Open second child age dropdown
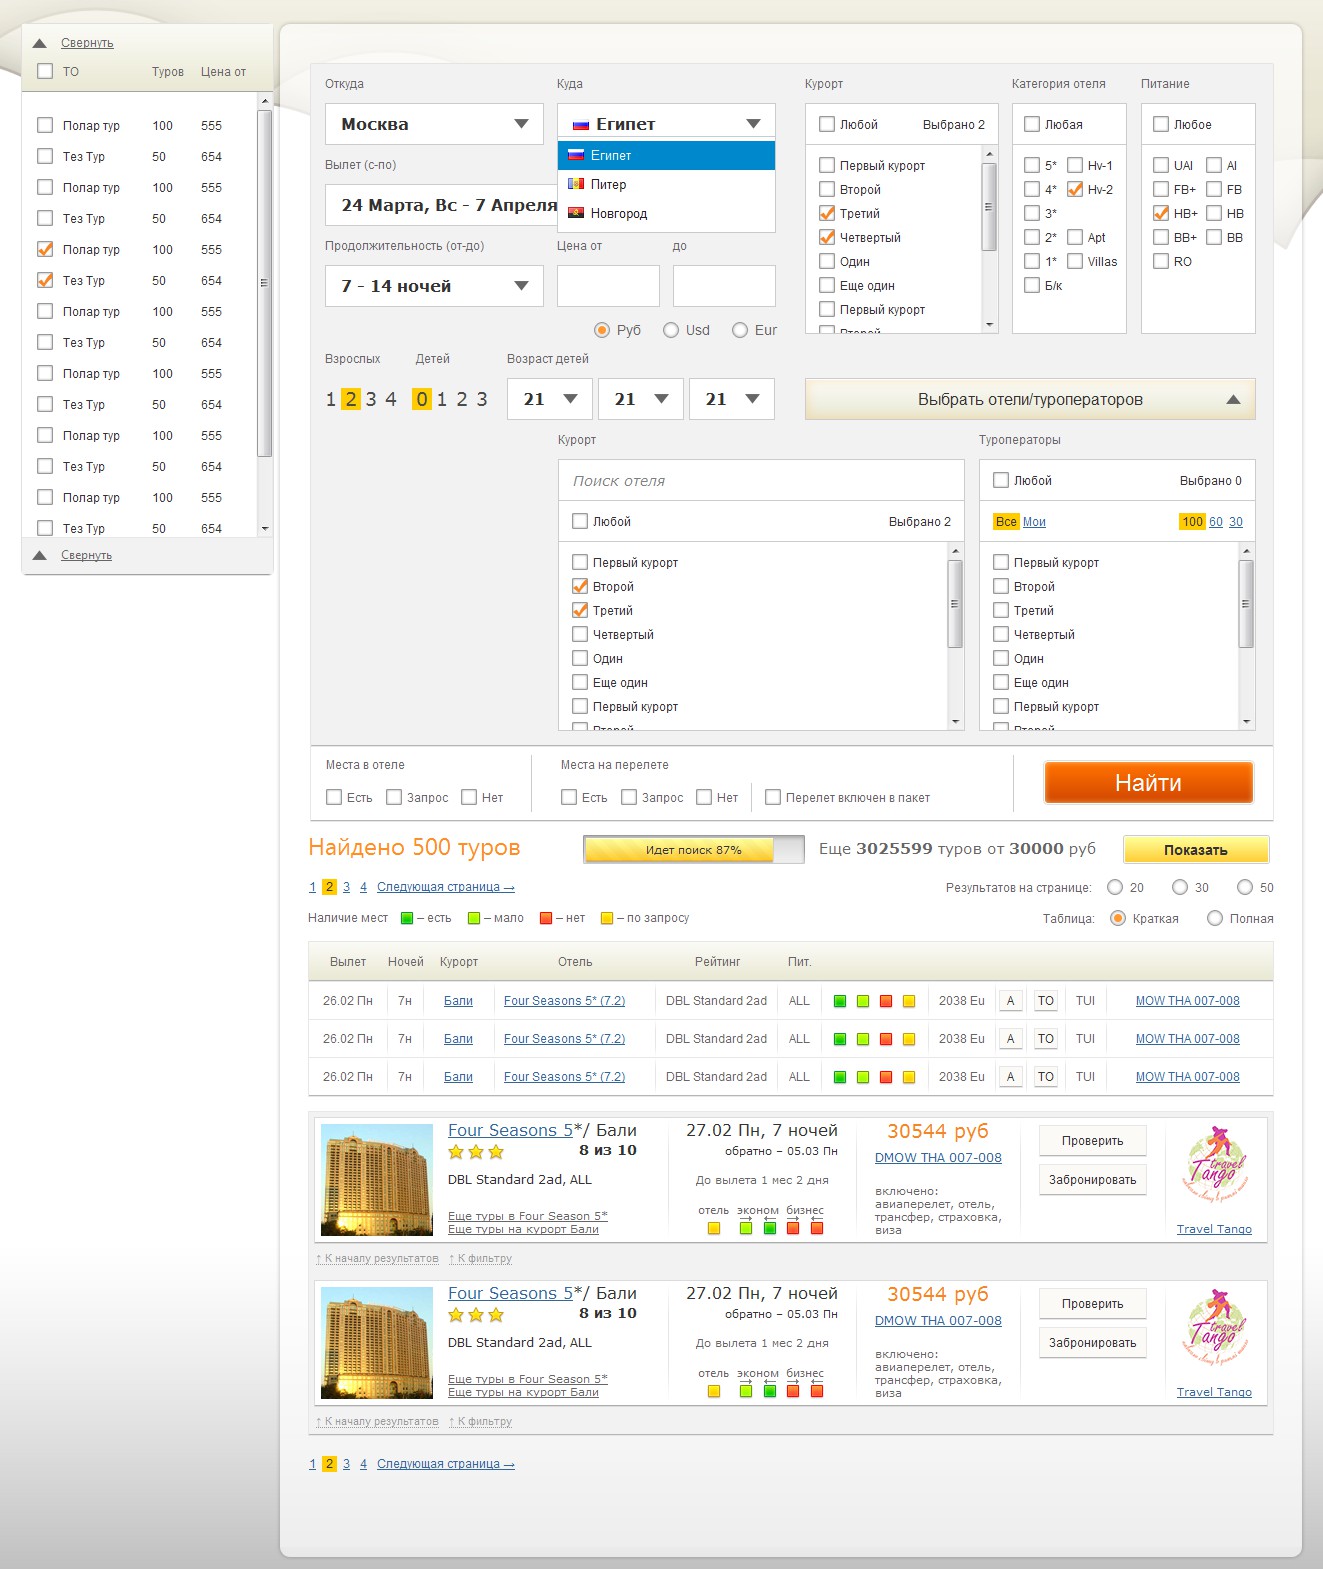This screenshot has width=1323, height=1569. coord(641,399)
